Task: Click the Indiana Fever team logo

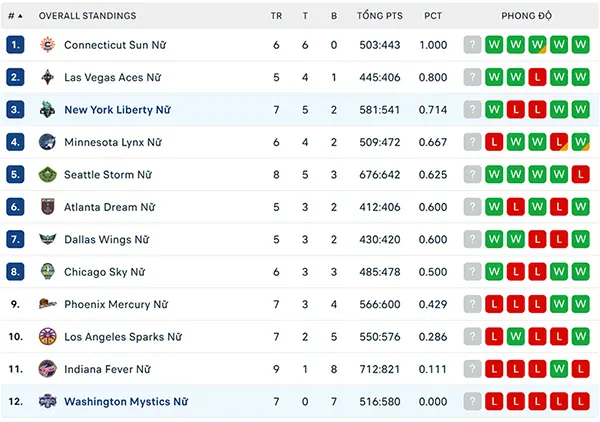Action: pos(47,369)
